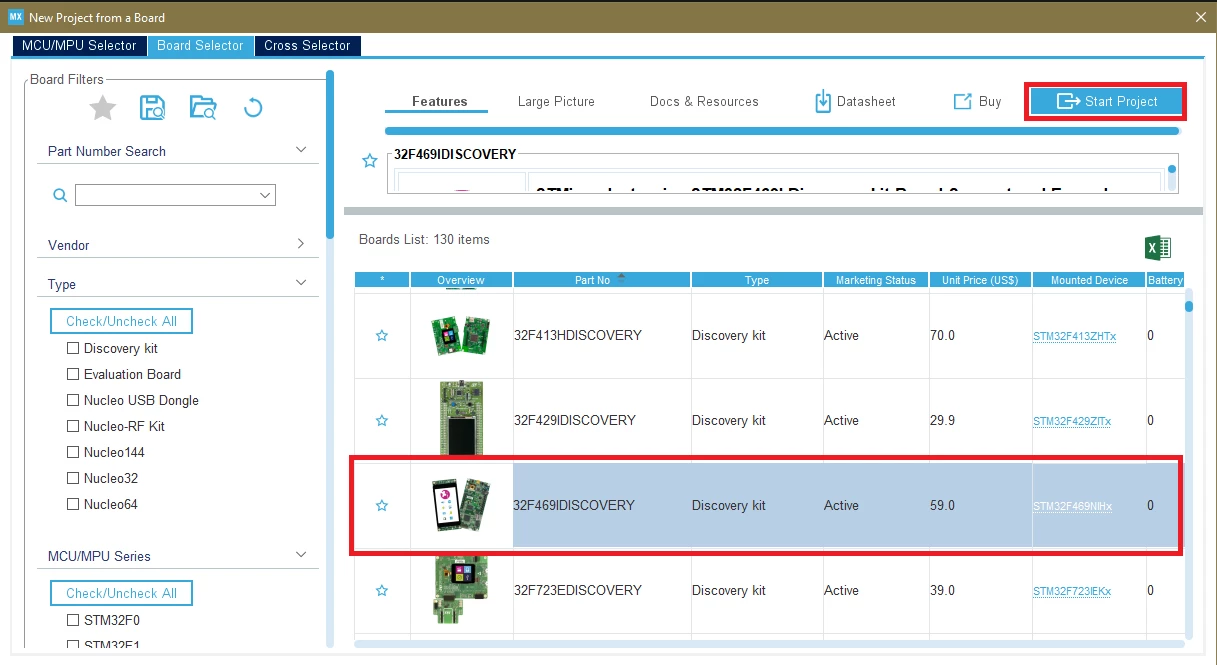
Task: Select the 70.0 unit price cell
Action: pyautogui.click(x=980, y=336)
